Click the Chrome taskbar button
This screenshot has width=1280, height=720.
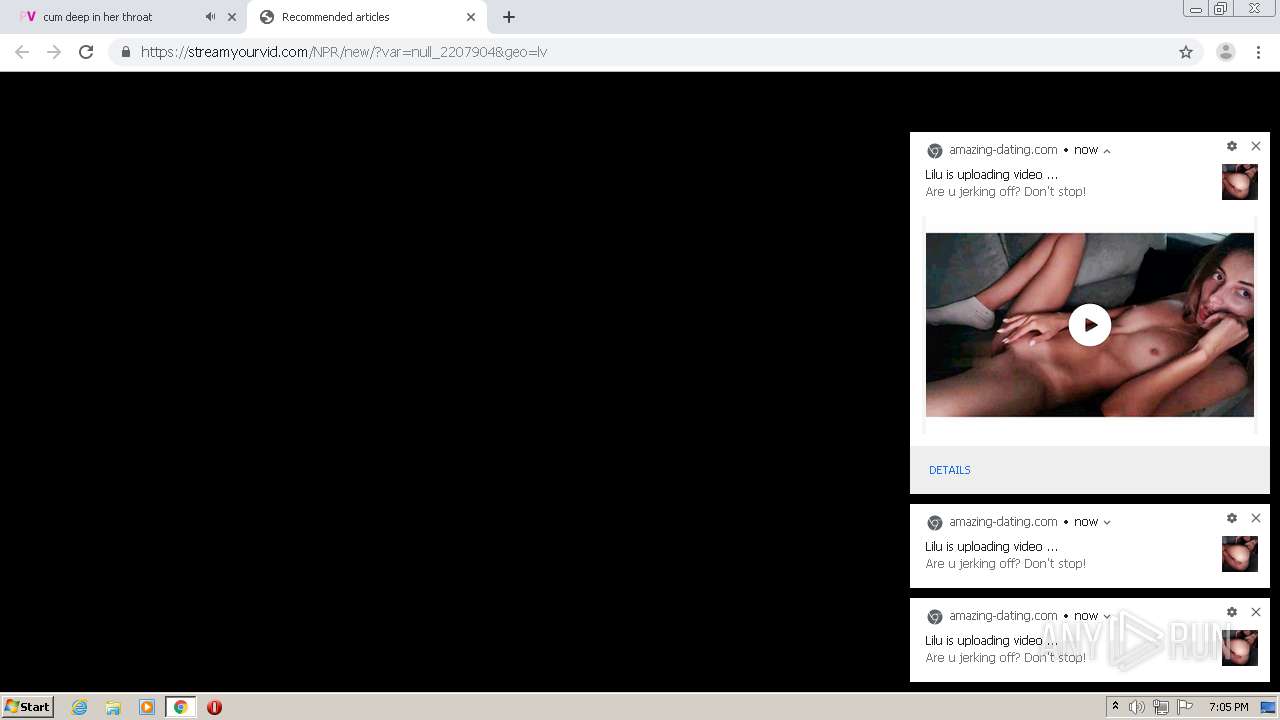click(180, 707)
